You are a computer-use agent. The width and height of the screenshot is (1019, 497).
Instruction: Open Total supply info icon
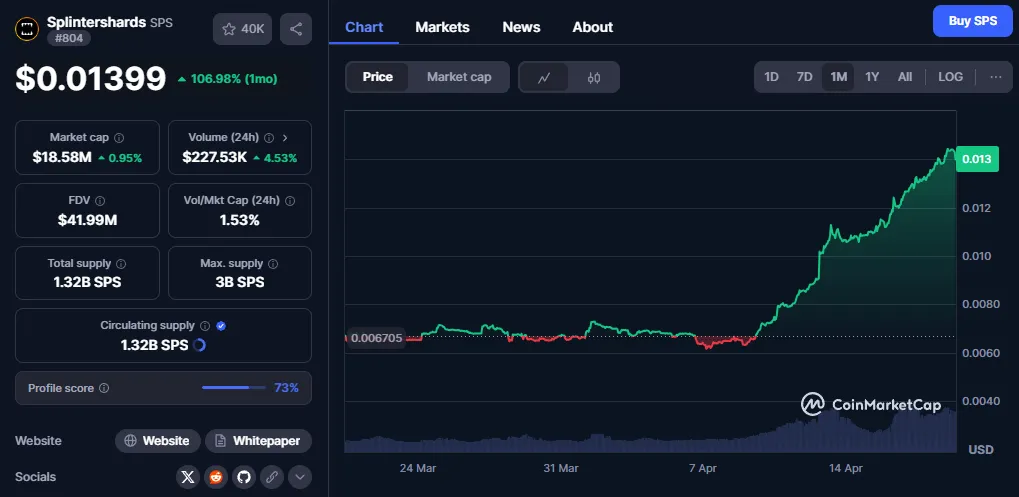pos(121,264)
